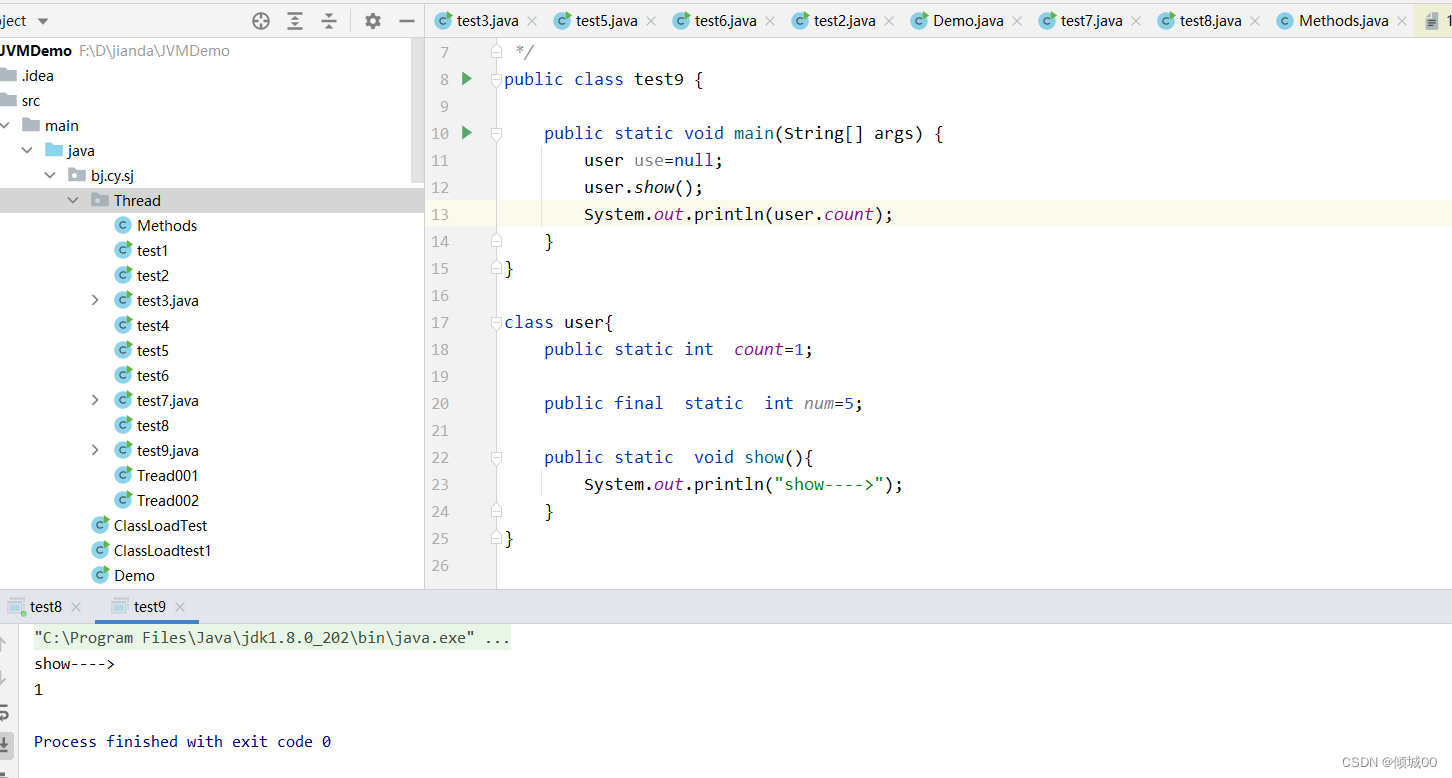Click the Locate/Select Opened File target icon

pyautogui.click(x=261, y=20)
